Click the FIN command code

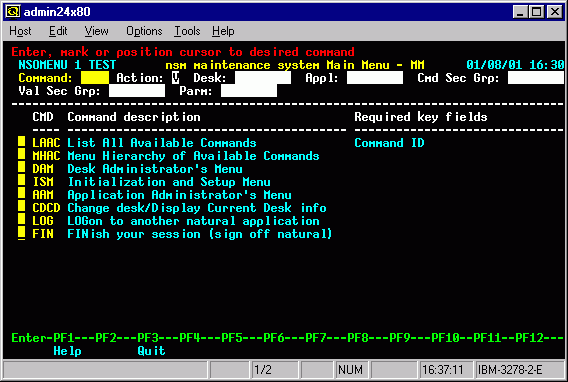point(43,234)
